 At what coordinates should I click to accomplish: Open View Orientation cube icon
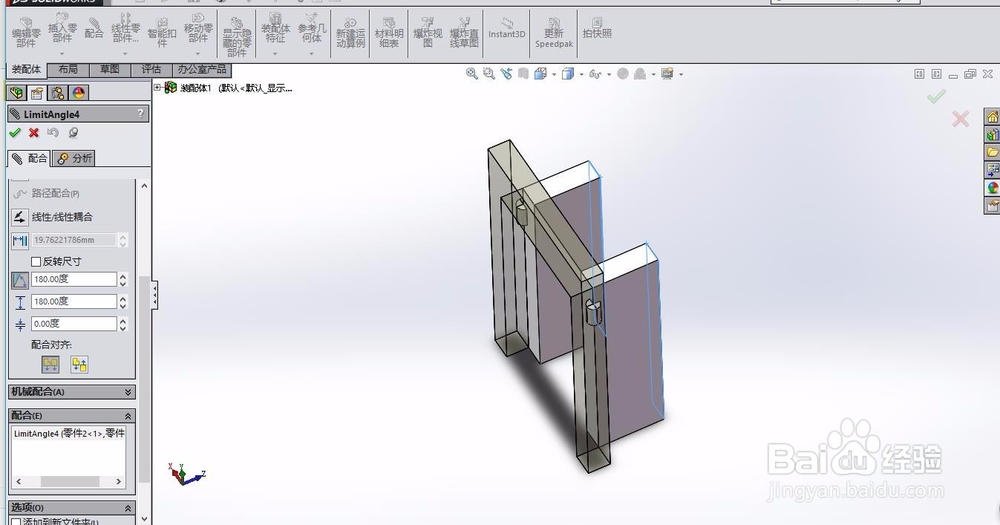pos(540,74)
